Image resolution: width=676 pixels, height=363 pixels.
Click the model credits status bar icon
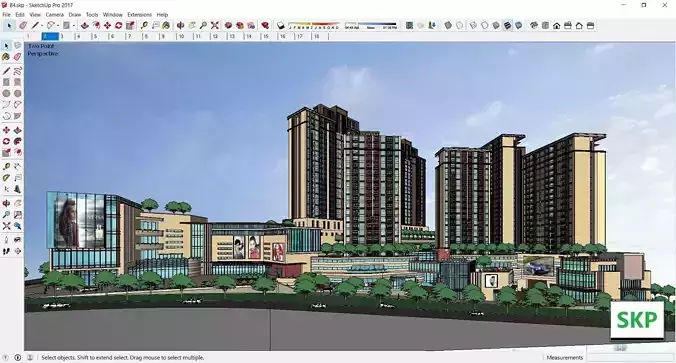point(18,357)
